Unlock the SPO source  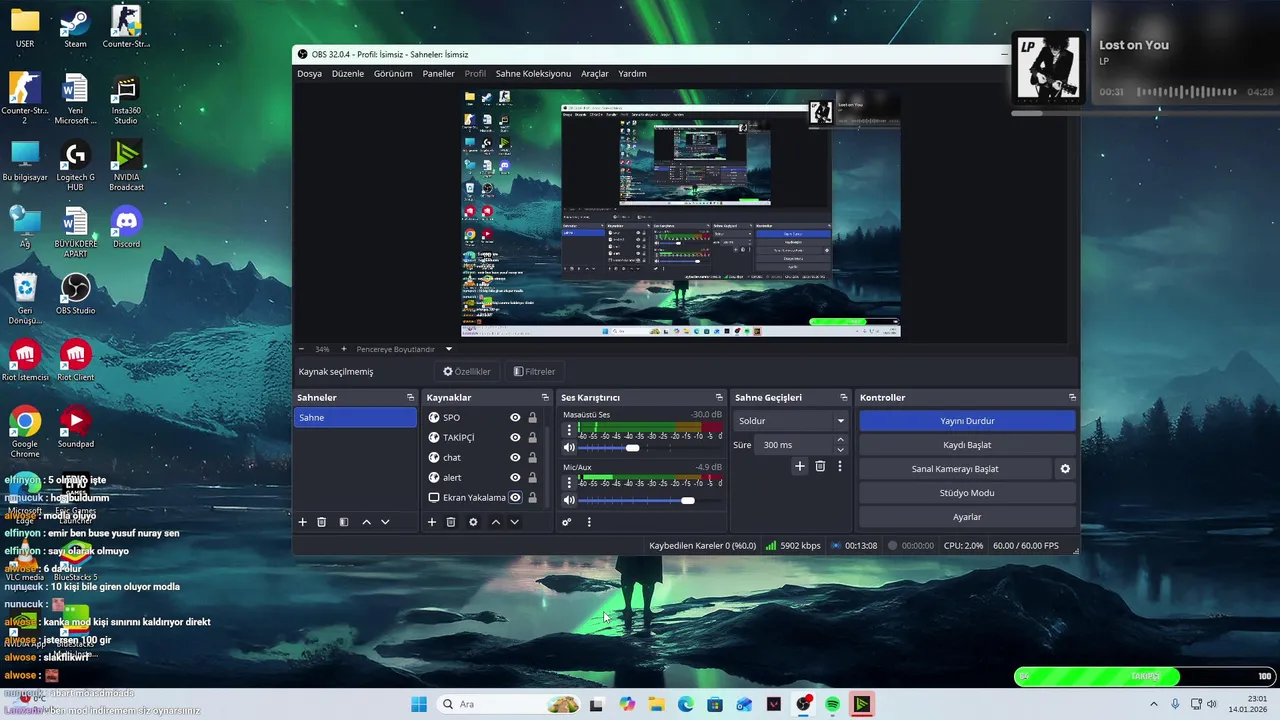532,418
